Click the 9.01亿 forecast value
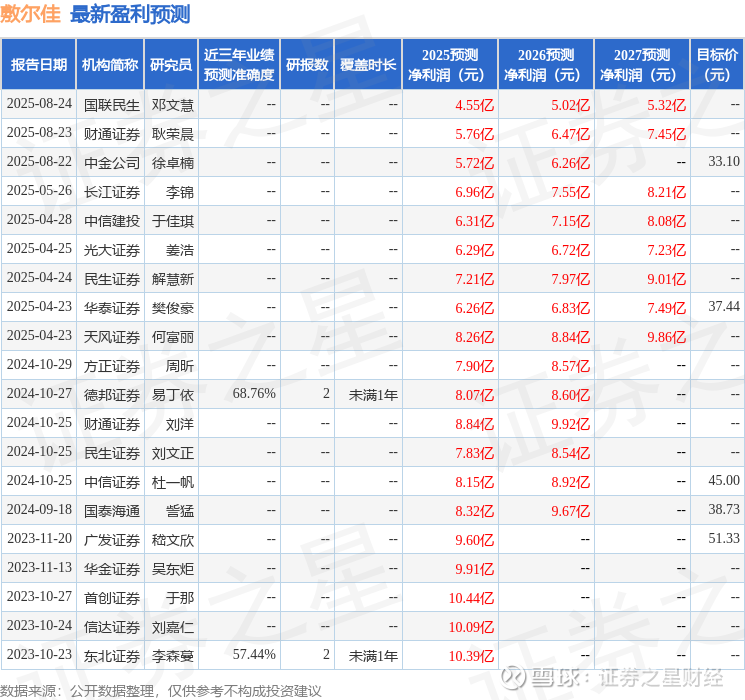The image size is (745, 700). tap(667, 279)
